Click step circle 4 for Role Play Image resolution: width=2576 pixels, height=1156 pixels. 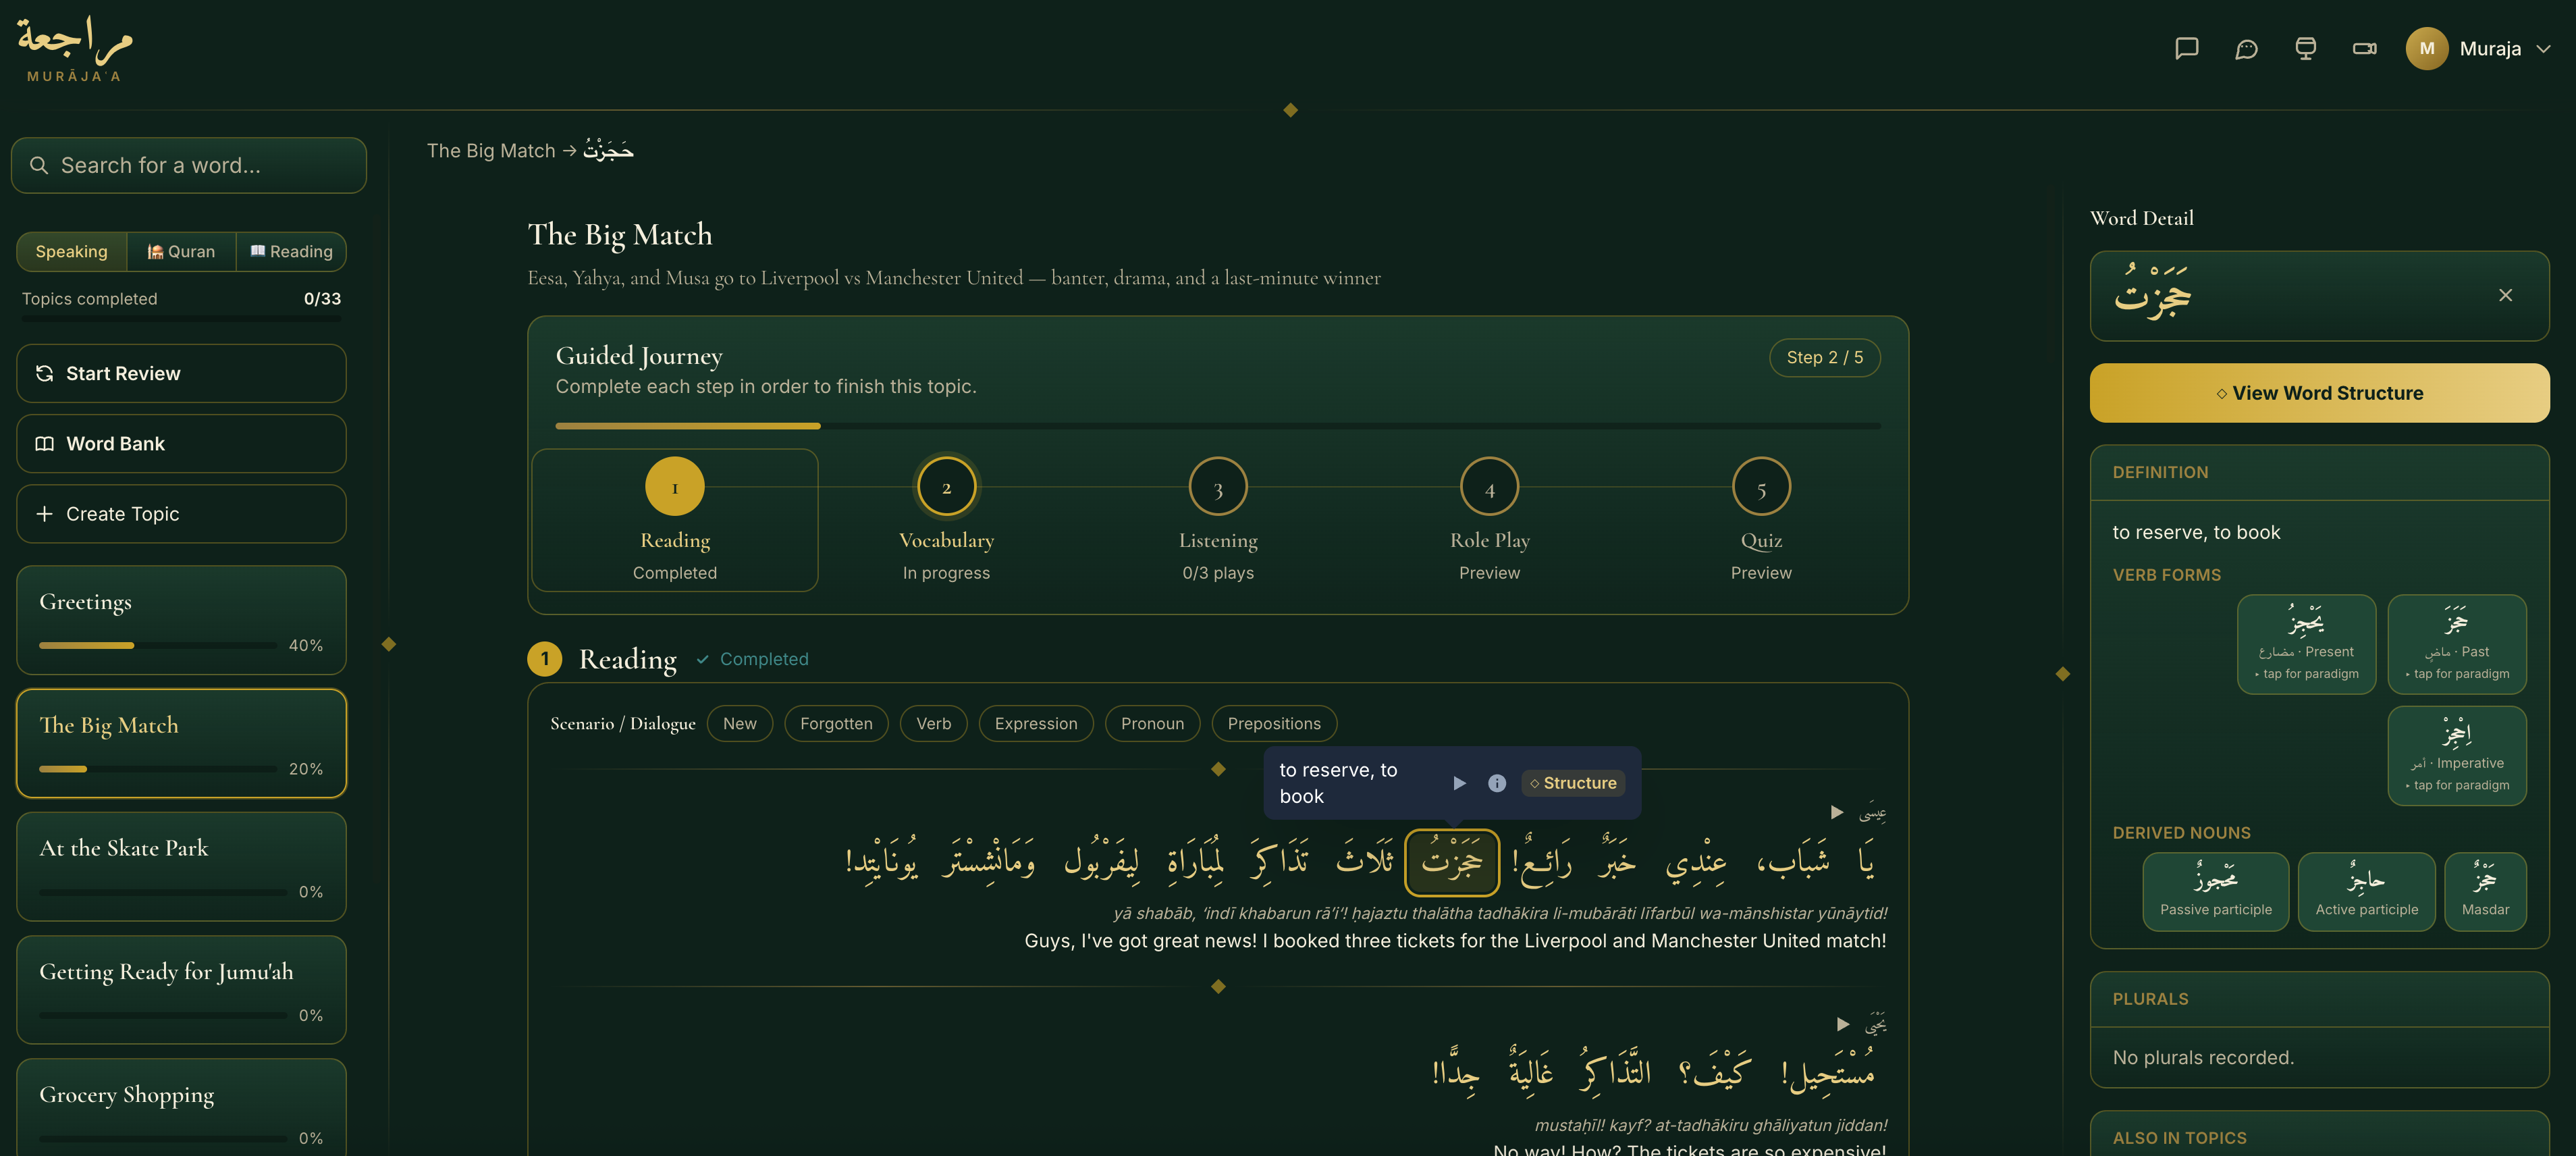pos(1490,487)
